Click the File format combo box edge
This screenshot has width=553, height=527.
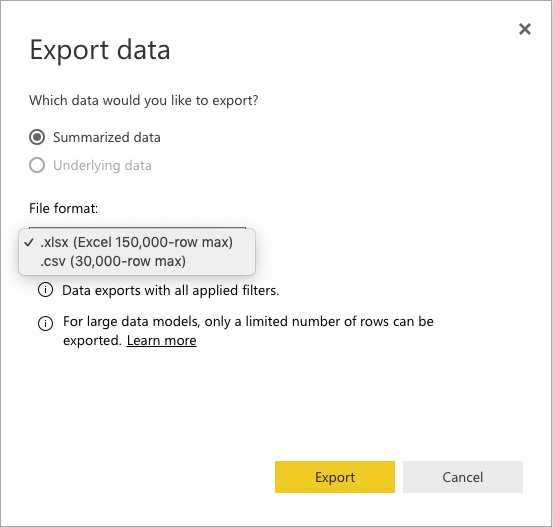click(x=137, y=228)
